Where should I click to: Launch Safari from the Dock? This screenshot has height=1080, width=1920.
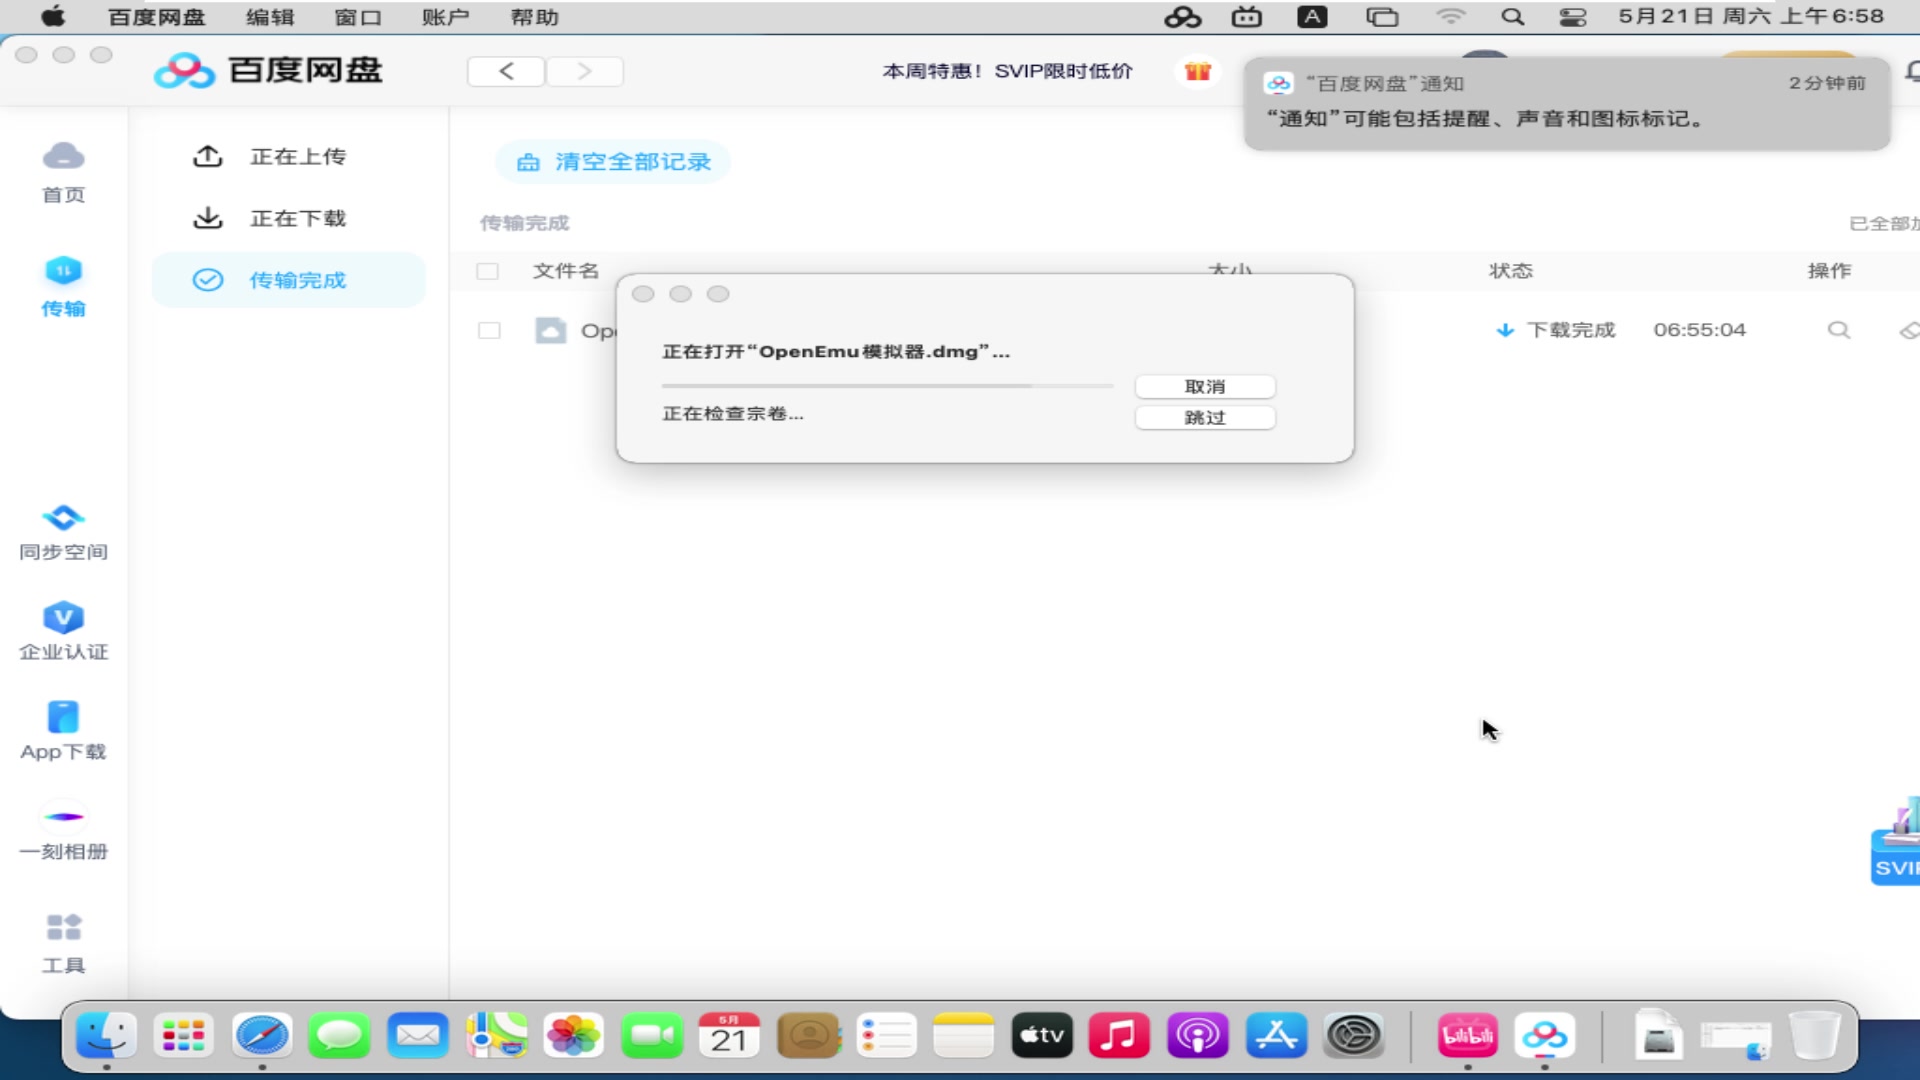[x=262, y=1036]
